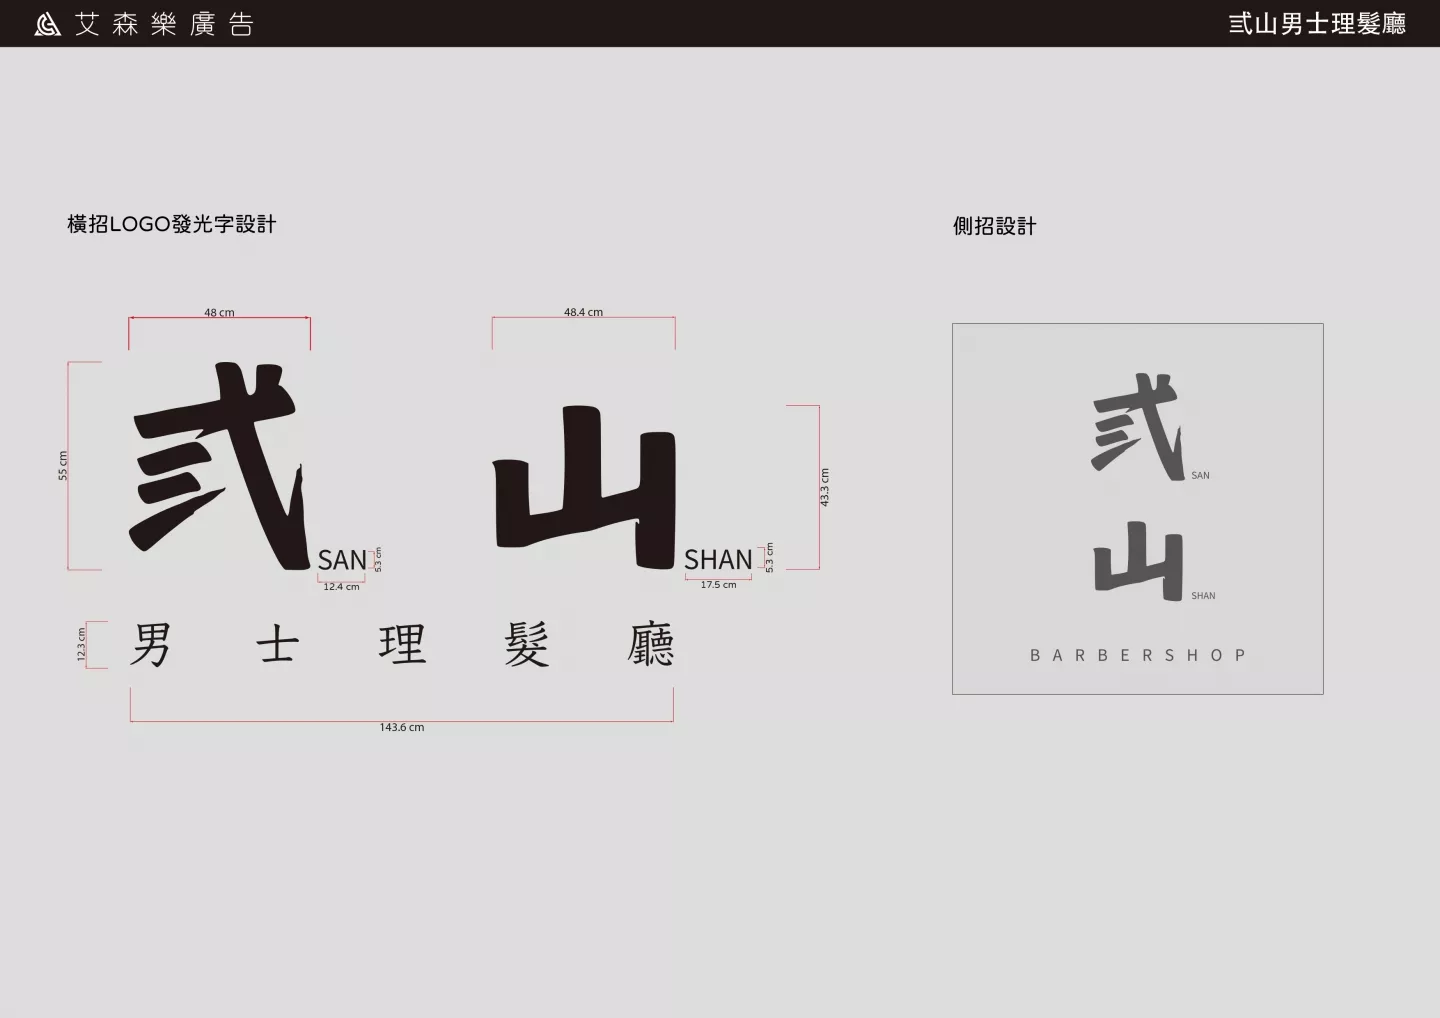
Task: Select the 橫招LOGO發光字設計 heading
Action: (x=171, y=224)
